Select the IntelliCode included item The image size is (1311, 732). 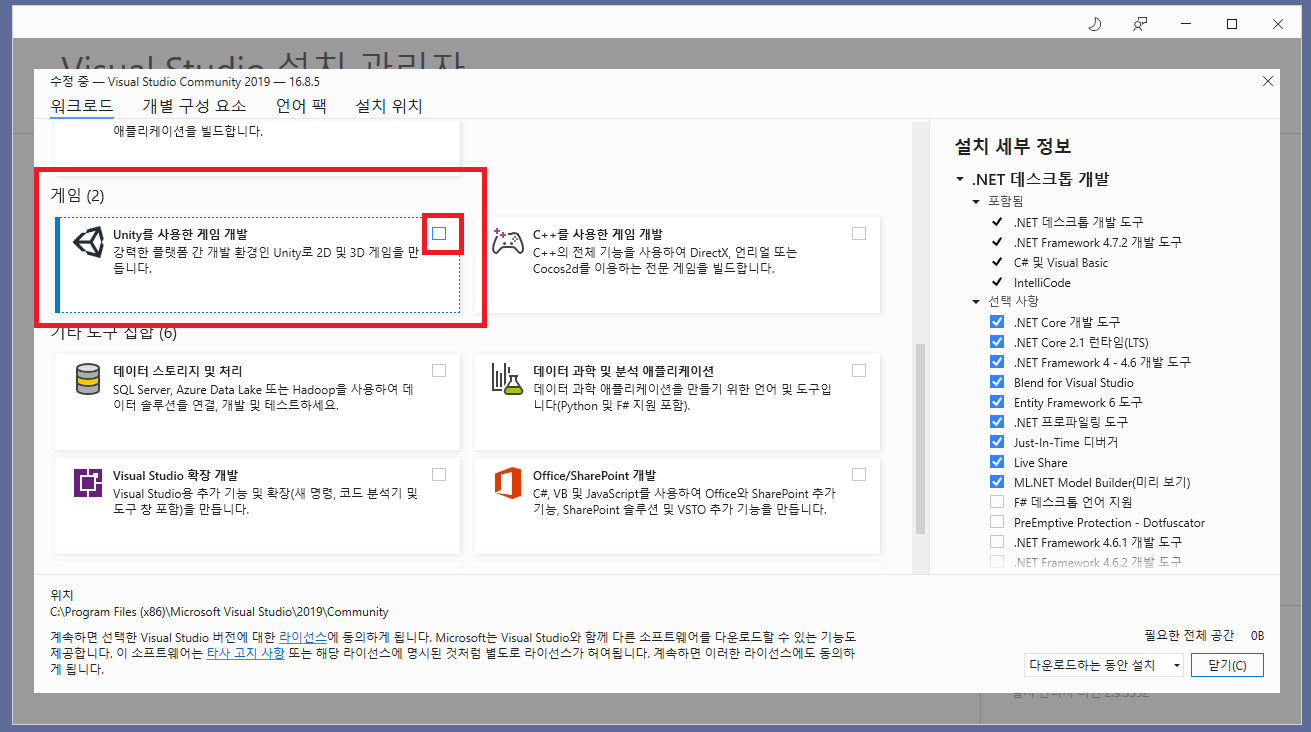point(1041,282)
